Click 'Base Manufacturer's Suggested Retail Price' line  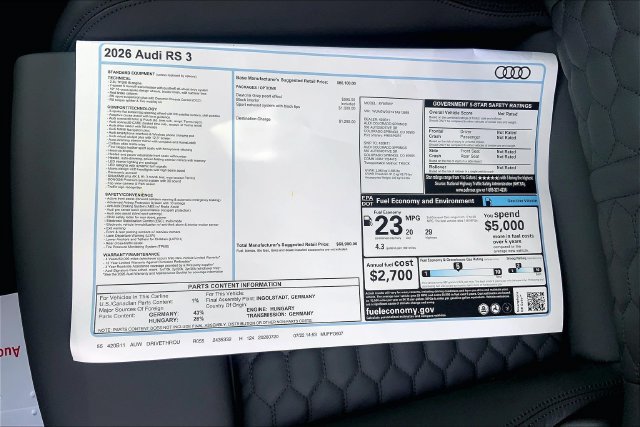click(x=296, y=80)
